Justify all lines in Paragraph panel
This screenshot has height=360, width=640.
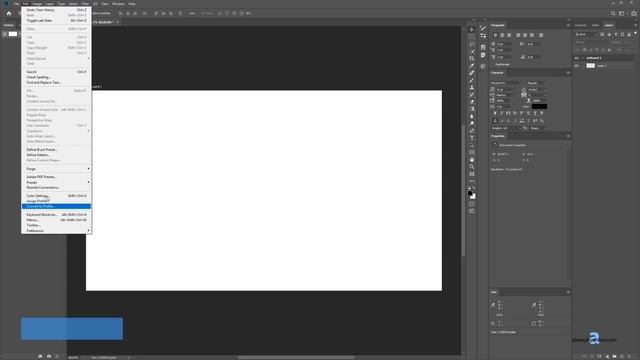click(541, 35)
